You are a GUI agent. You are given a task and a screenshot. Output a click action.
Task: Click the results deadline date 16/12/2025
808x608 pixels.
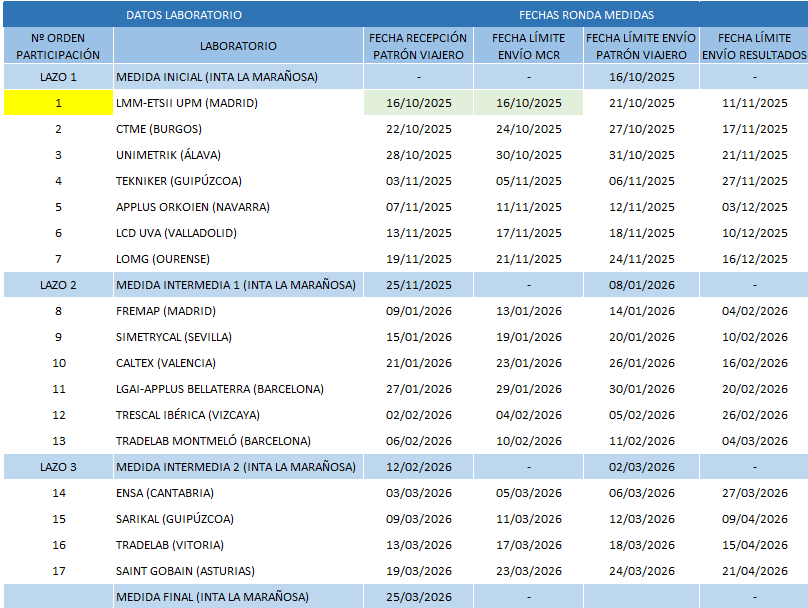(754, 259)
